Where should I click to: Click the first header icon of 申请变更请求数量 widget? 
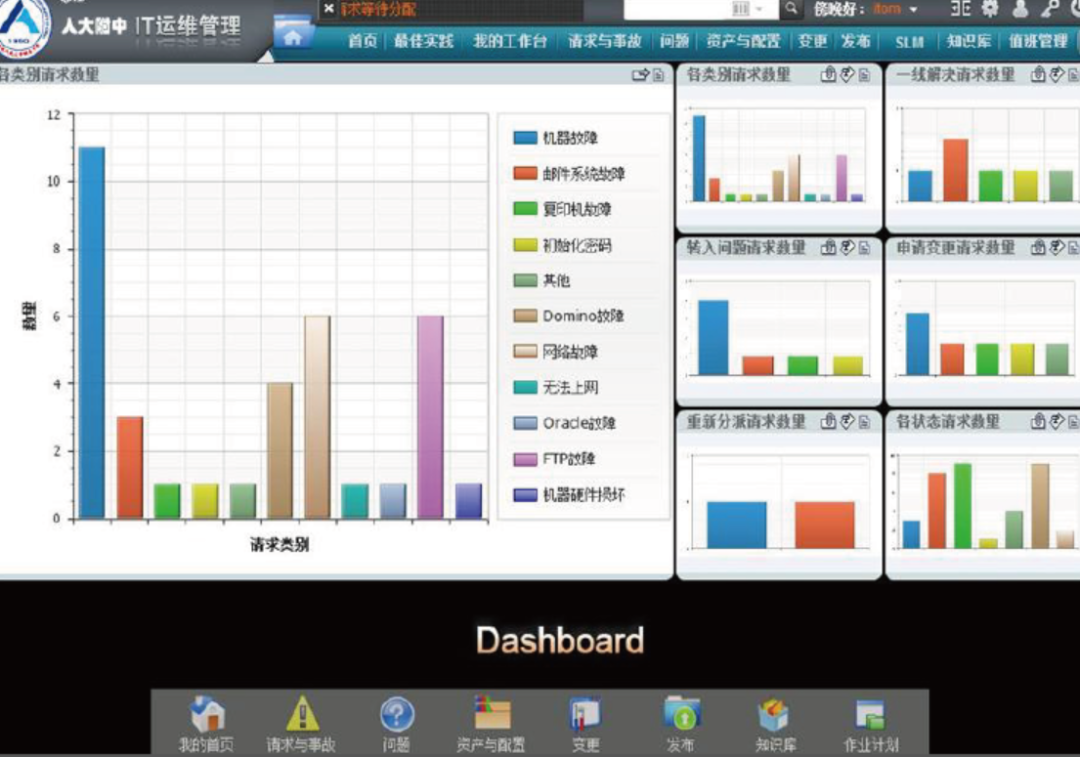(x=1038, y=247)
